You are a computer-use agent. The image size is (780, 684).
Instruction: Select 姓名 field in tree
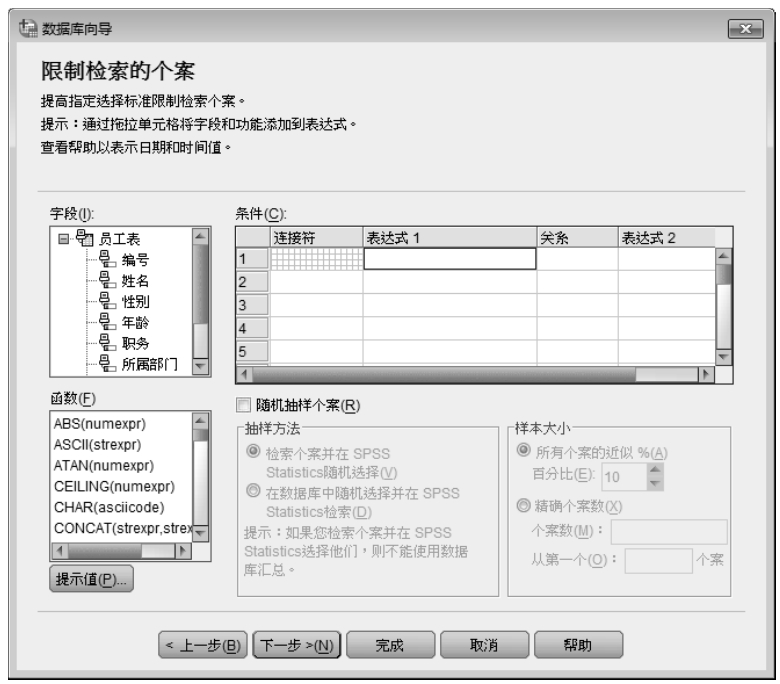click(135, 281)
